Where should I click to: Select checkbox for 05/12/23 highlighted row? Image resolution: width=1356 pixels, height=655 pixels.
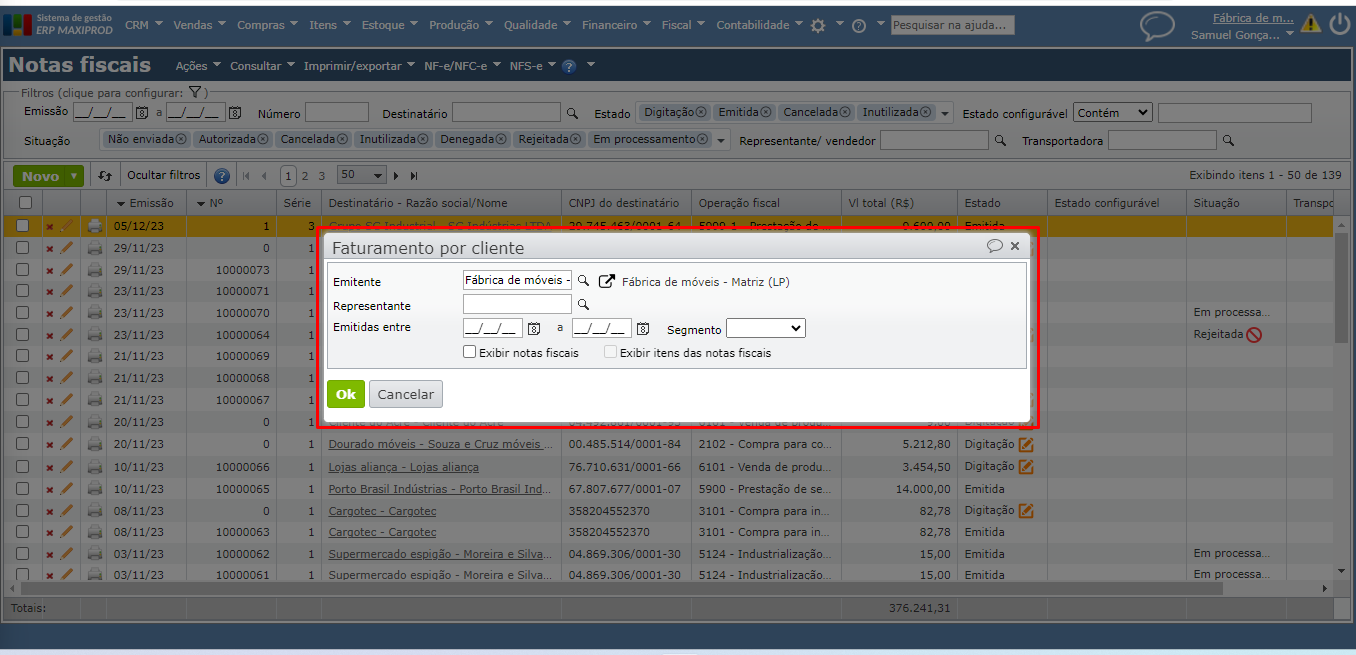[23, 226]
